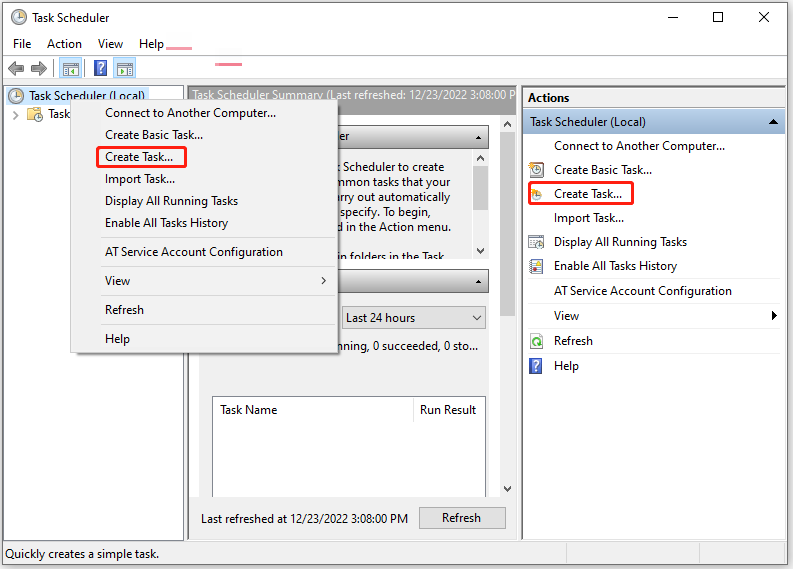Click Create Basic Task in Actions pane
Viewport: 793px width, 569px height.
pos(602,170)
